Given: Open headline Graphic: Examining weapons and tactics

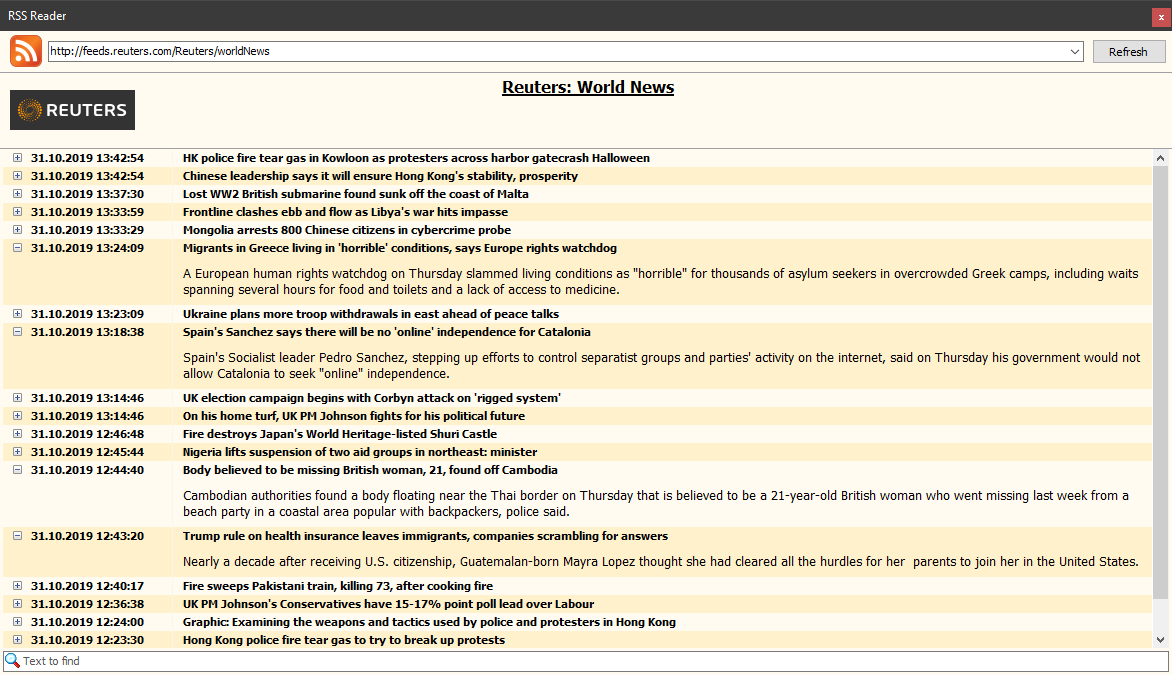Looking at the screenshot, I should 429,622.
